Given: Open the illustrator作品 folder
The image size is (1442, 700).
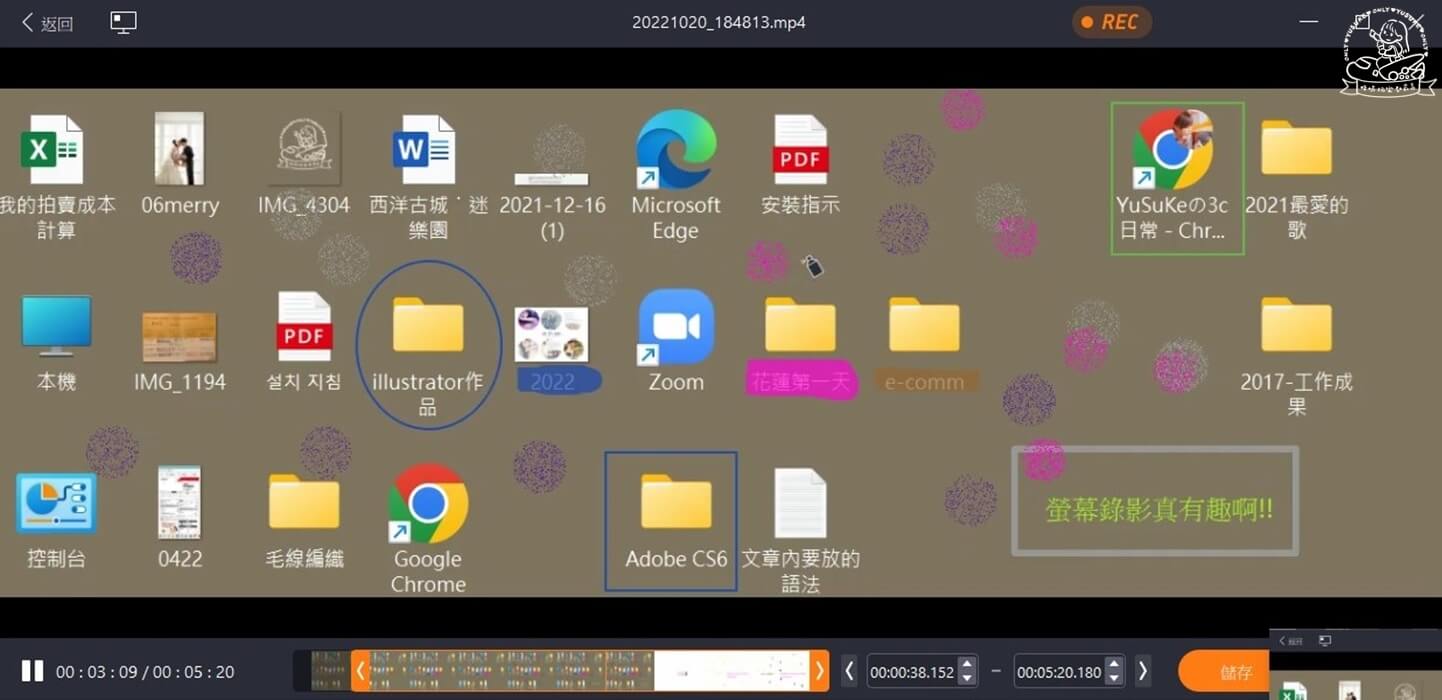Looking at the screenshot, I should (x=427, y=327).
